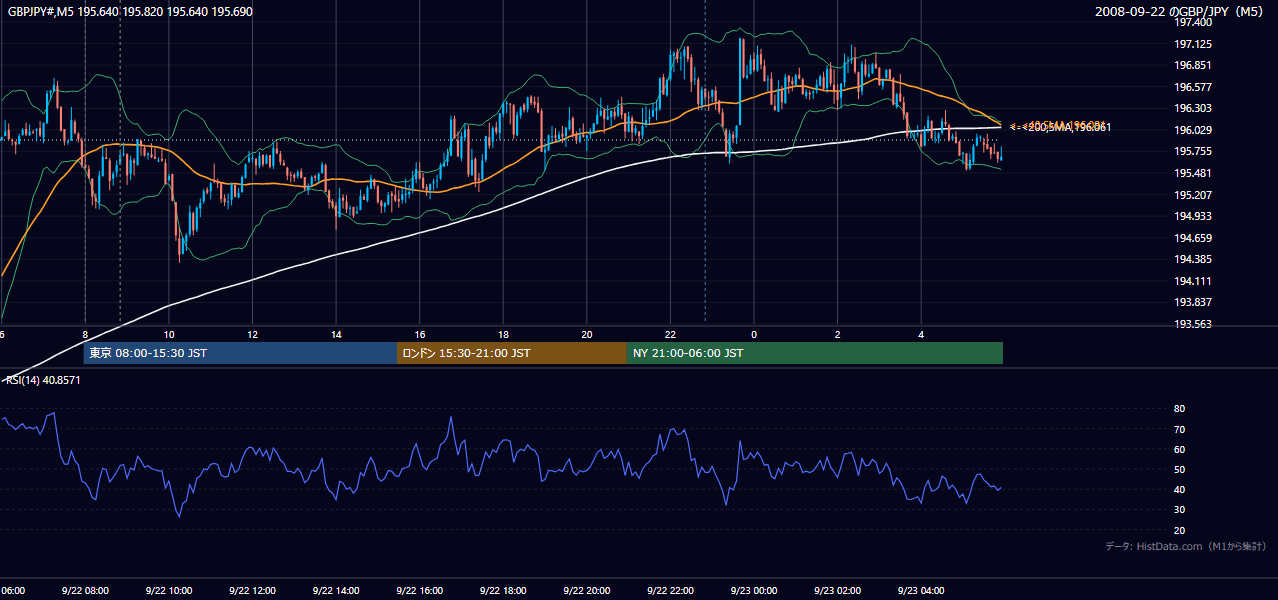Click the 196.029 price axis label
This screenshot has height=600, width=1278.
coord(1194,130)
